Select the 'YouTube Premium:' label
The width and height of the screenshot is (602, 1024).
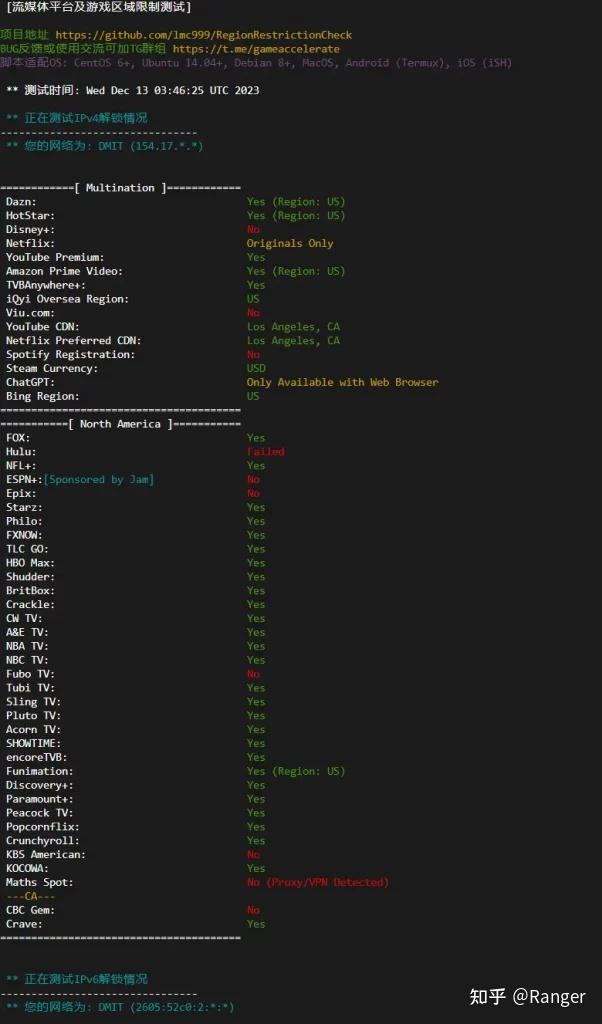[x=55, y=257]
